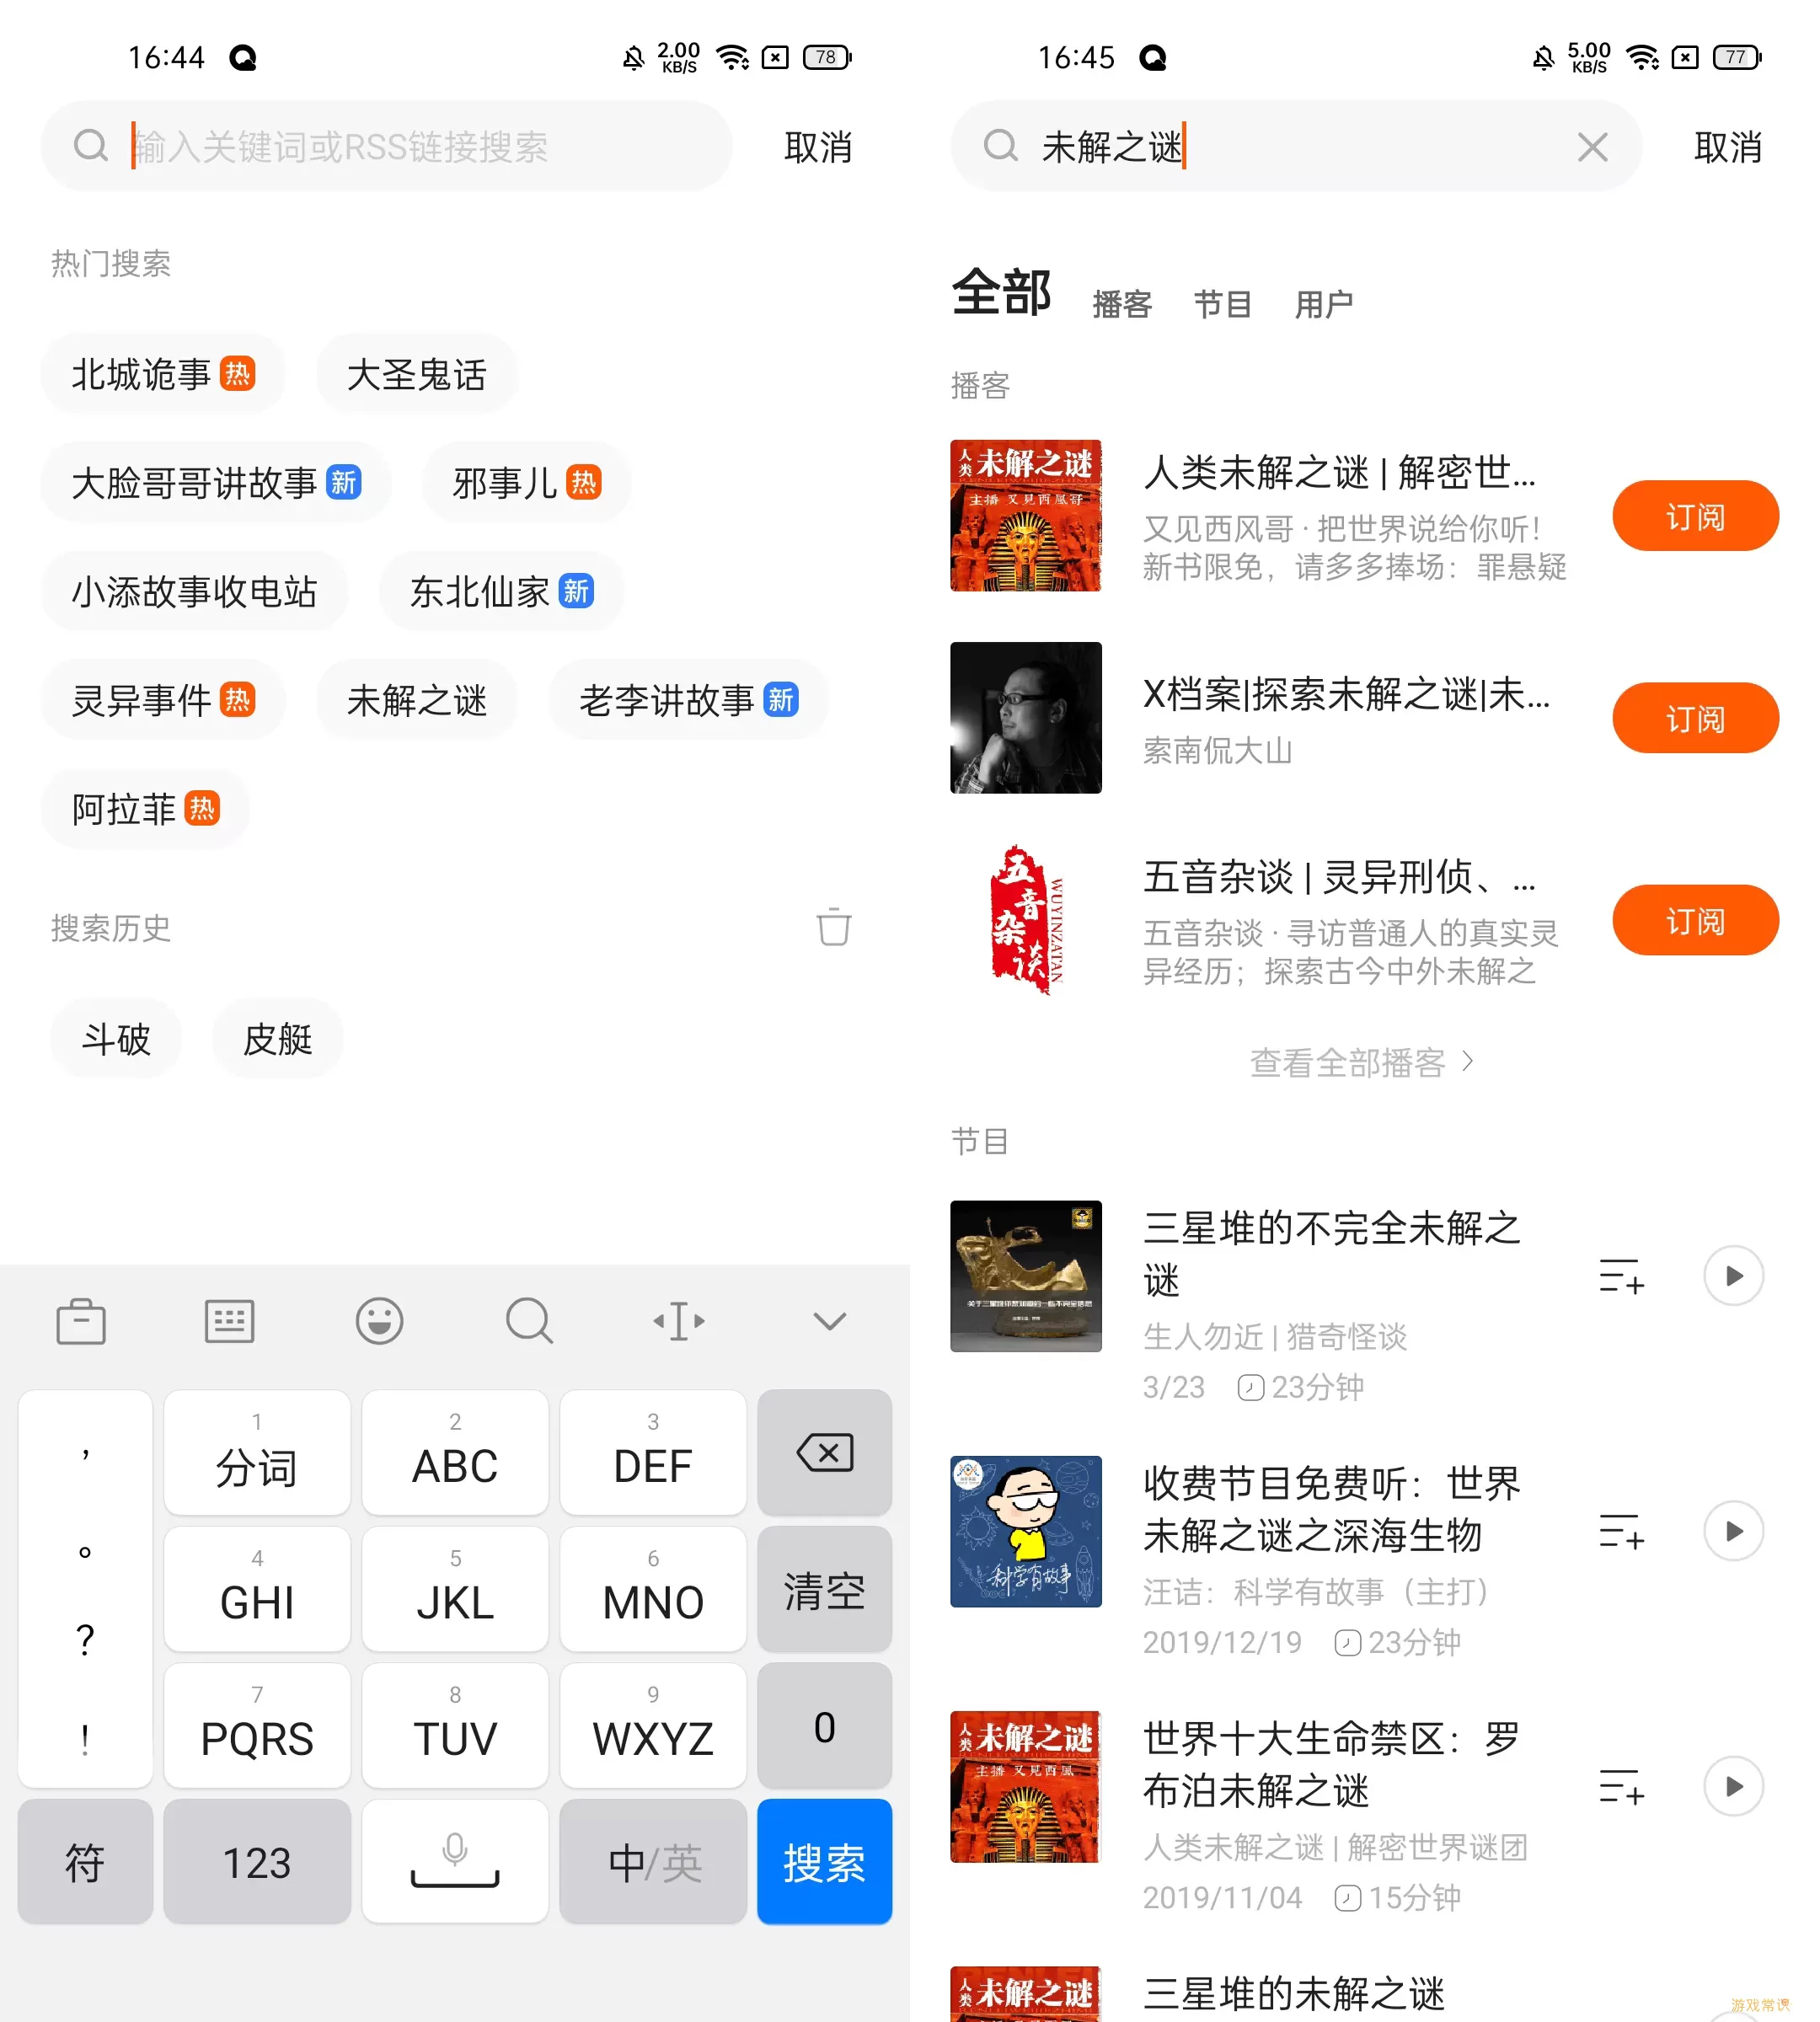Click 未解之谜 hot search tag

click(x=416, y=699)
